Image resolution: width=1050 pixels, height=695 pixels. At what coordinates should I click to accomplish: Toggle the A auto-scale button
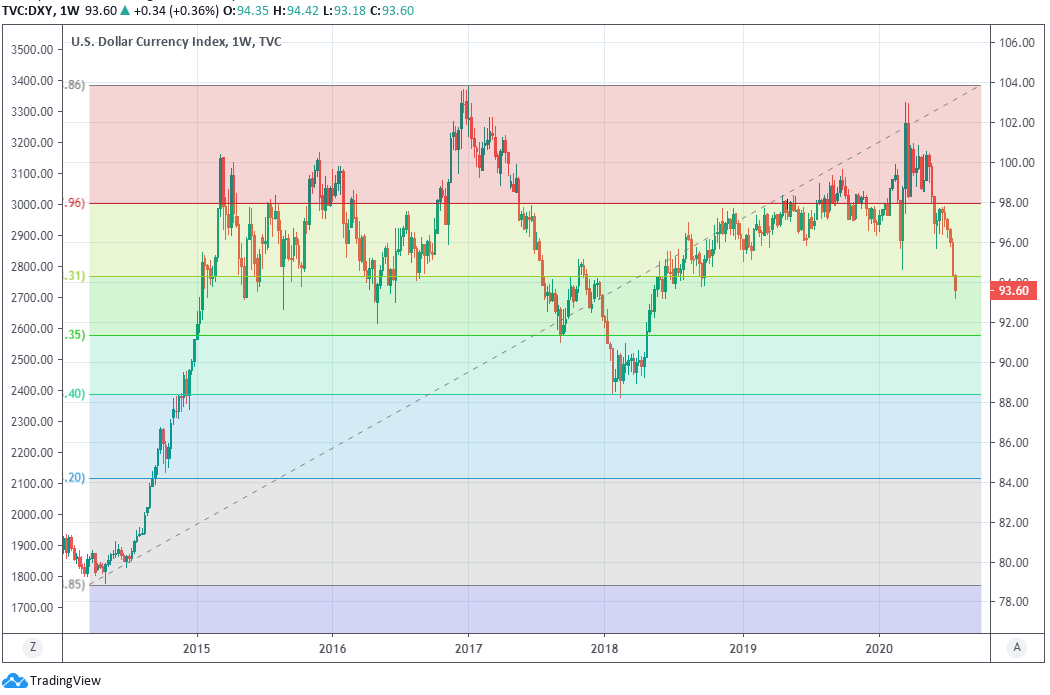[x=1017, y=647]
